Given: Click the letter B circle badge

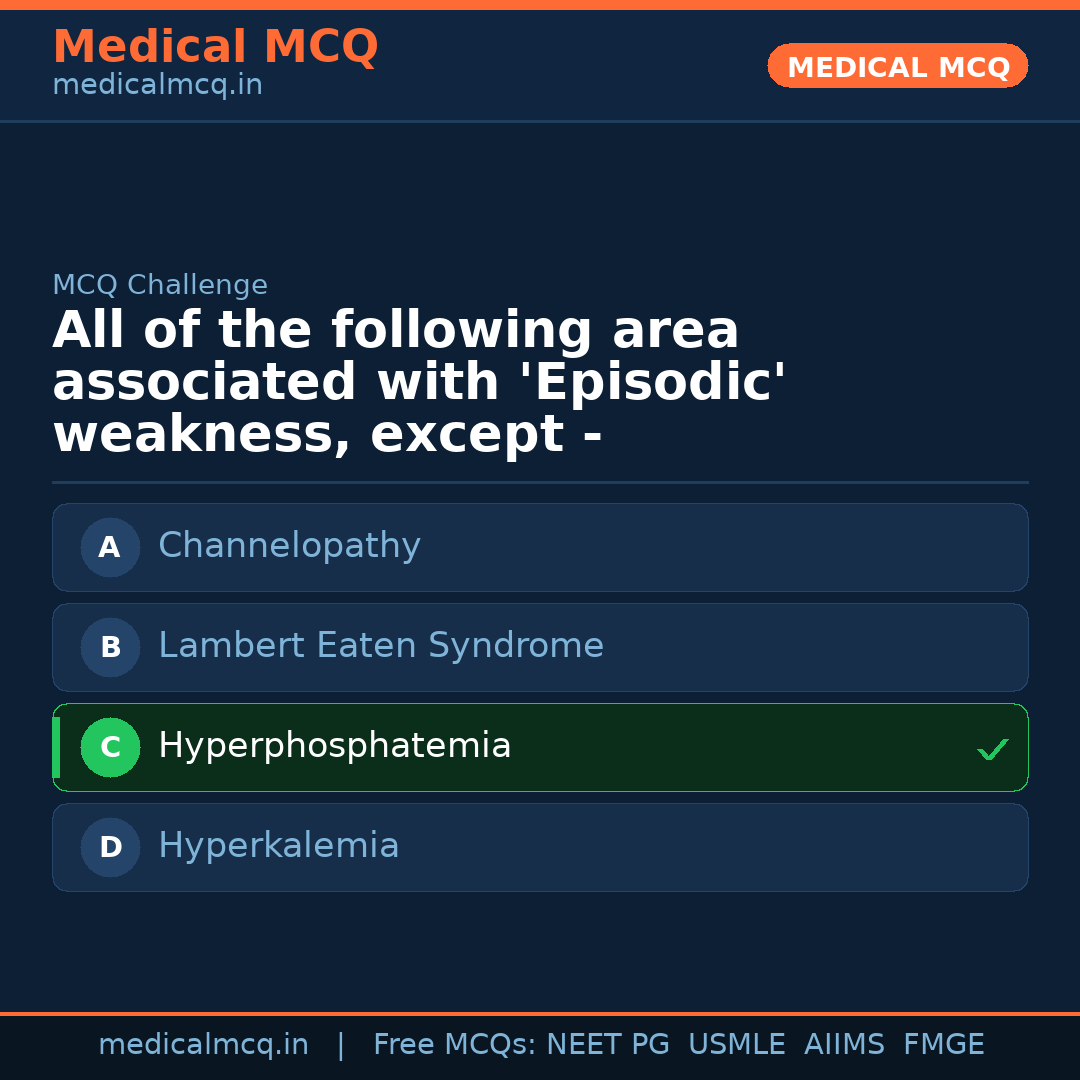Looking at the screenshot, I should pyautogui.click(x=110, y=647).
